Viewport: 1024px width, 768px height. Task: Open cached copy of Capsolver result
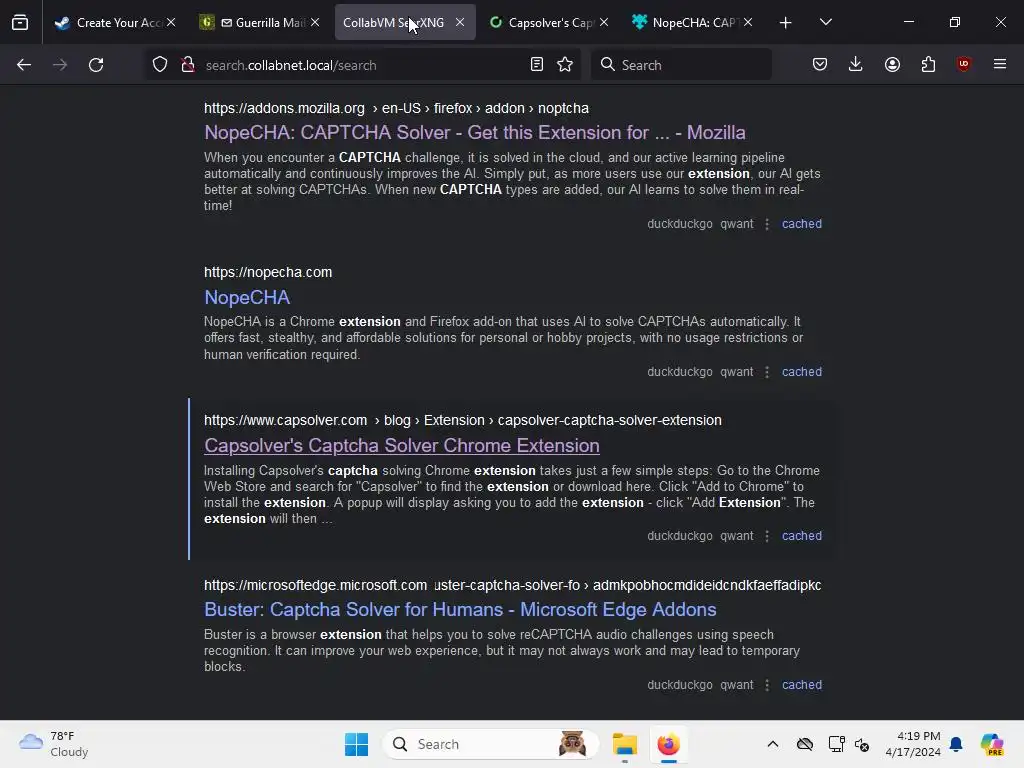(x=802, y=536)
